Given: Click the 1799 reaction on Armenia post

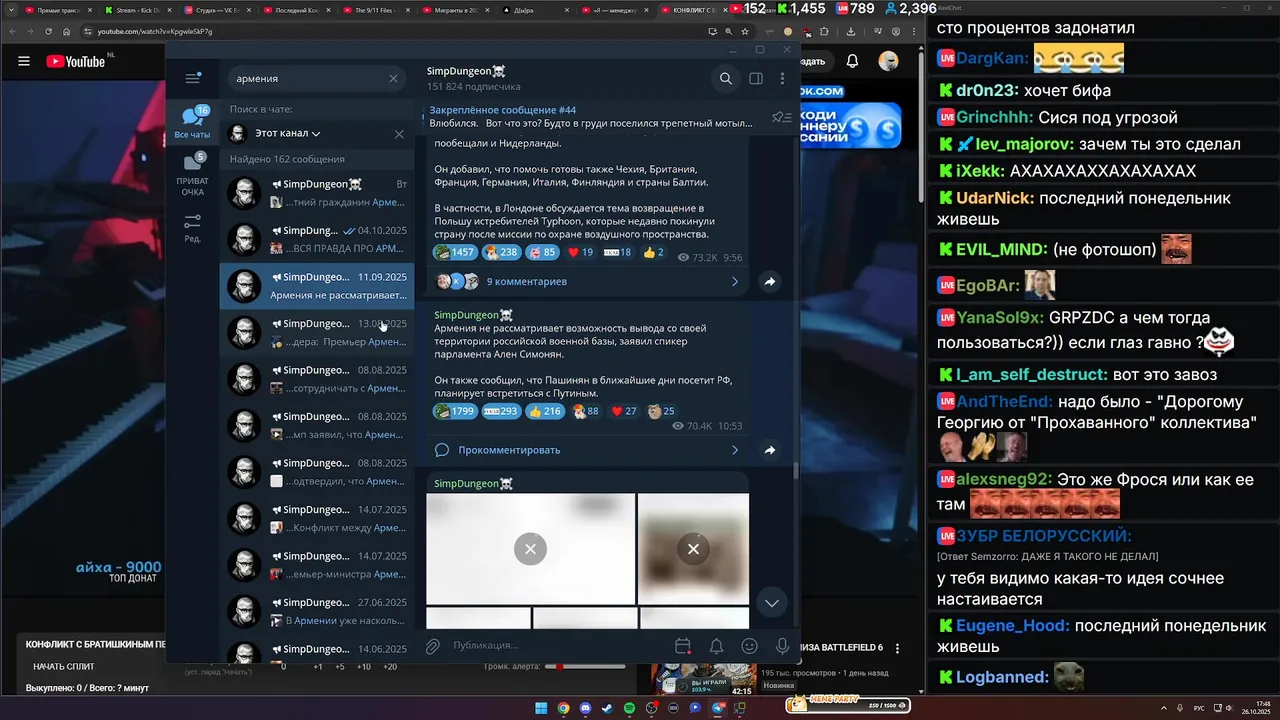Looking at the screenshot, I should pyautogui.click(x=455, y=411).
